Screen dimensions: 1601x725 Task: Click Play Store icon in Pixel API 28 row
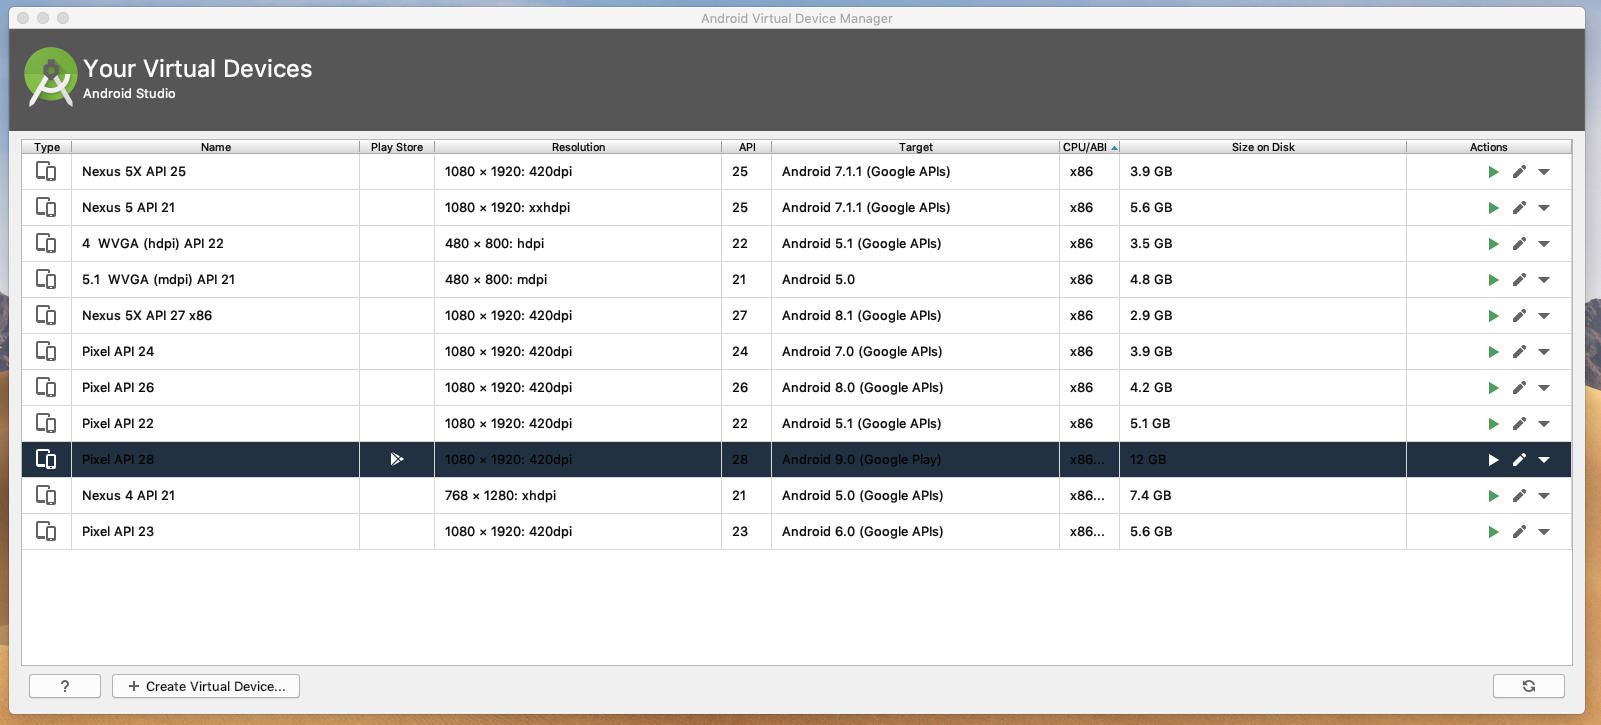pyautogui.click(x=397, y=459)
